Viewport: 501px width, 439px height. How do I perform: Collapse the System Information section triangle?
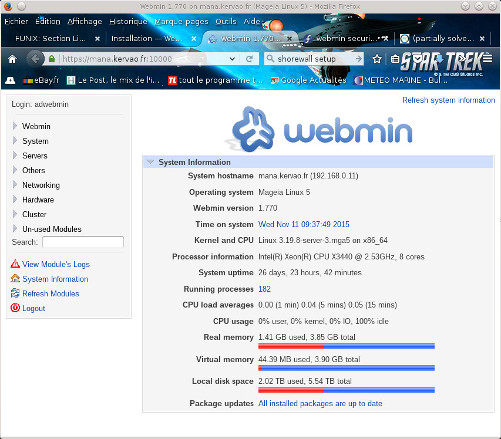150,162
